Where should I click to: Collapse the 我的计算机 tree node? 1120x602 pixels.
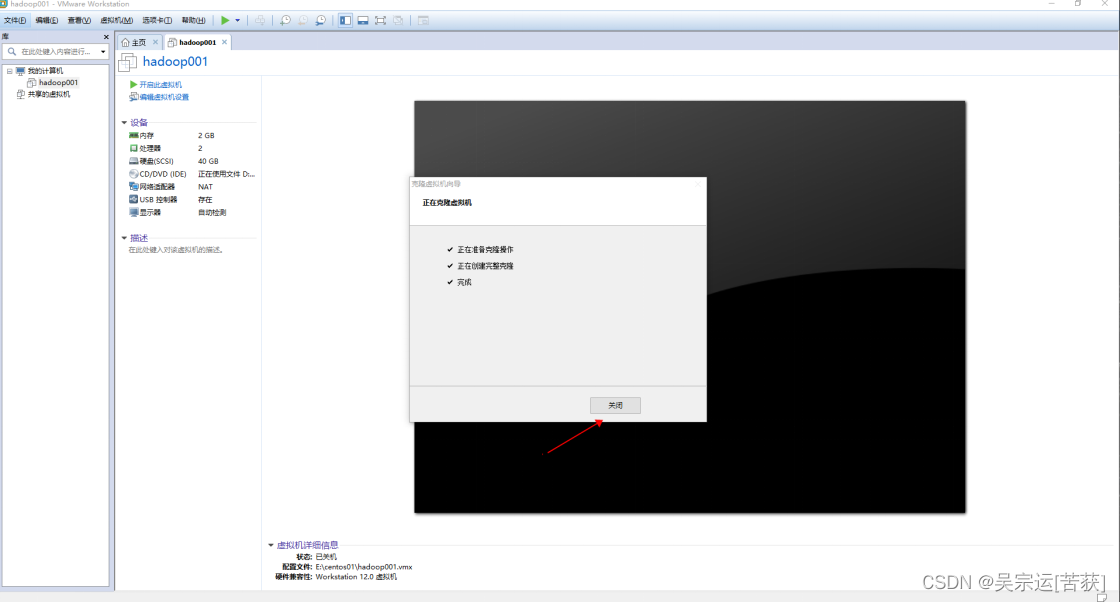tap(9, 71)
